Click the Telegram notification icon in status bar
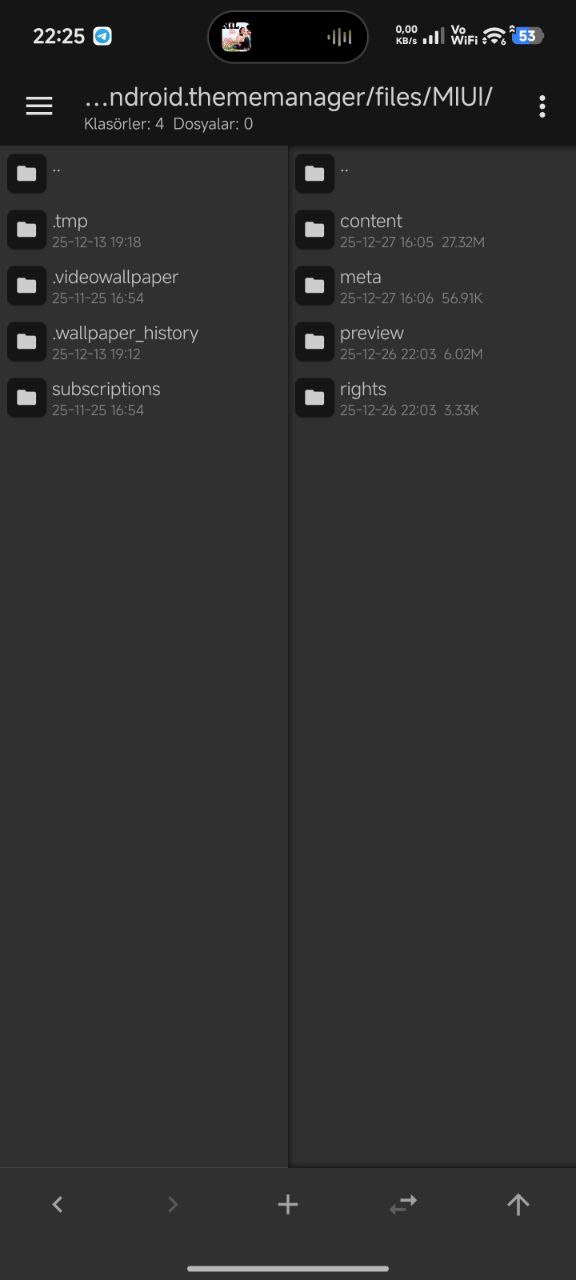This screenshot has width=576, height=1280. pos(102,36)
